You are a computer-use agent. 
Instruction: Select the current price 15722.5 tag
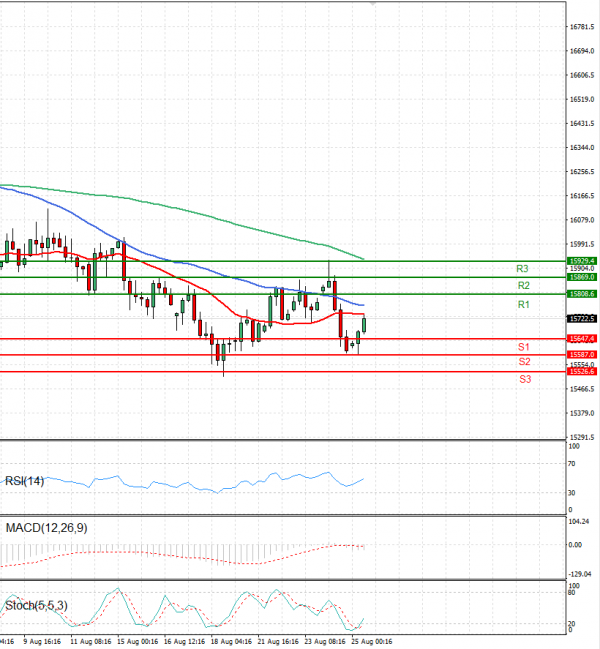(582, 318)
